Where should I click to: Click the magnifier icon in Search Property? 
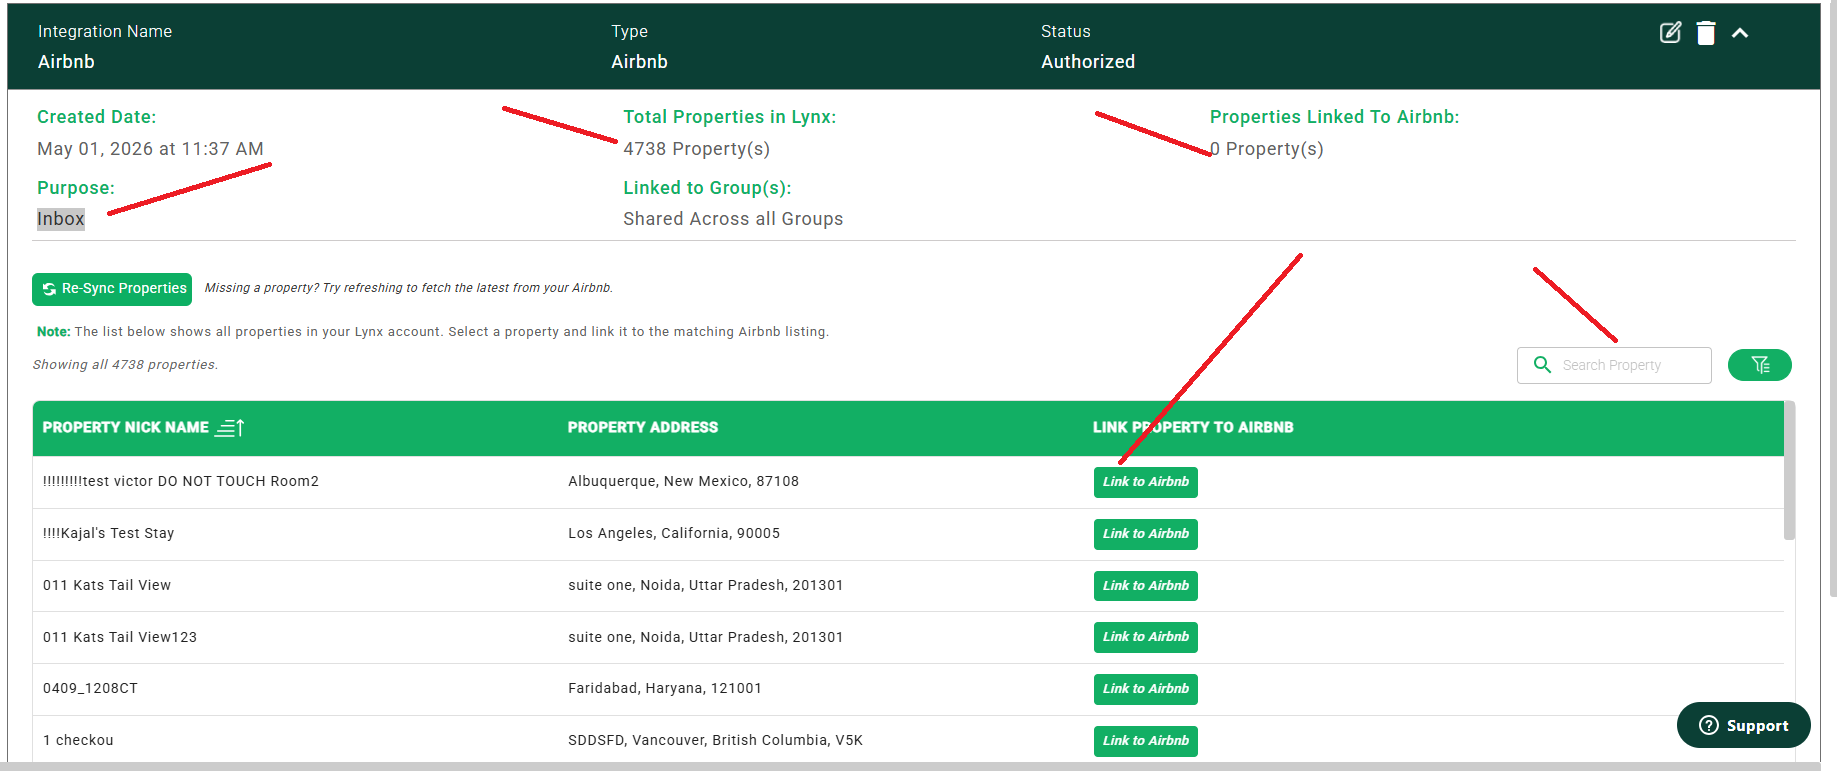pos(1542,365)
